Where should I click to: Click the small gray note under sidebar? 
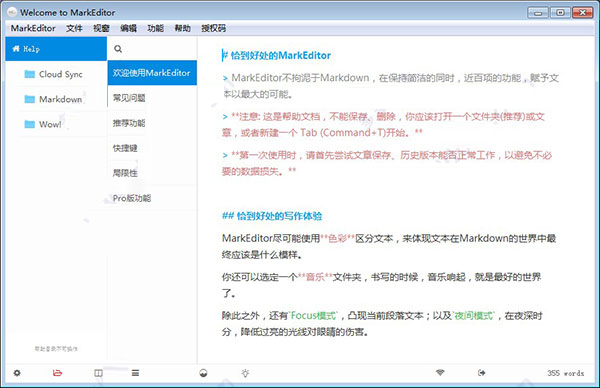tap(56, 349)
